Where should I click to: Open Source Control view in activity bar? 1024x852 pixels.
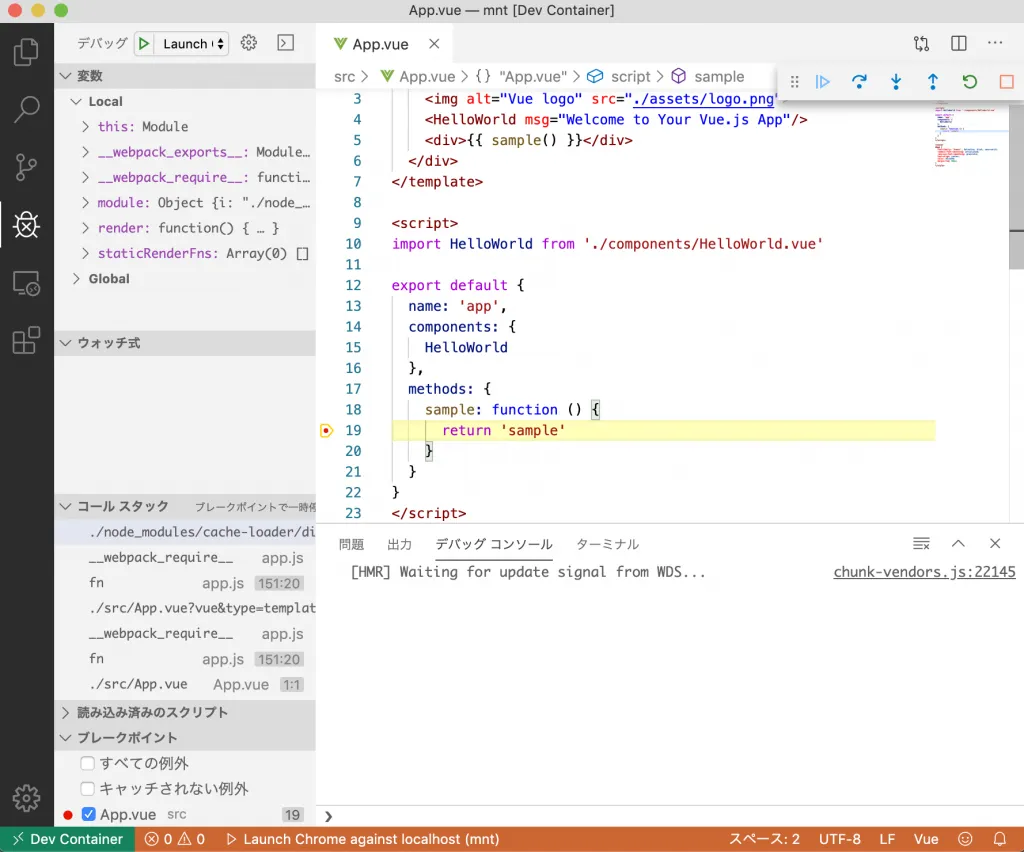(26, 167)
